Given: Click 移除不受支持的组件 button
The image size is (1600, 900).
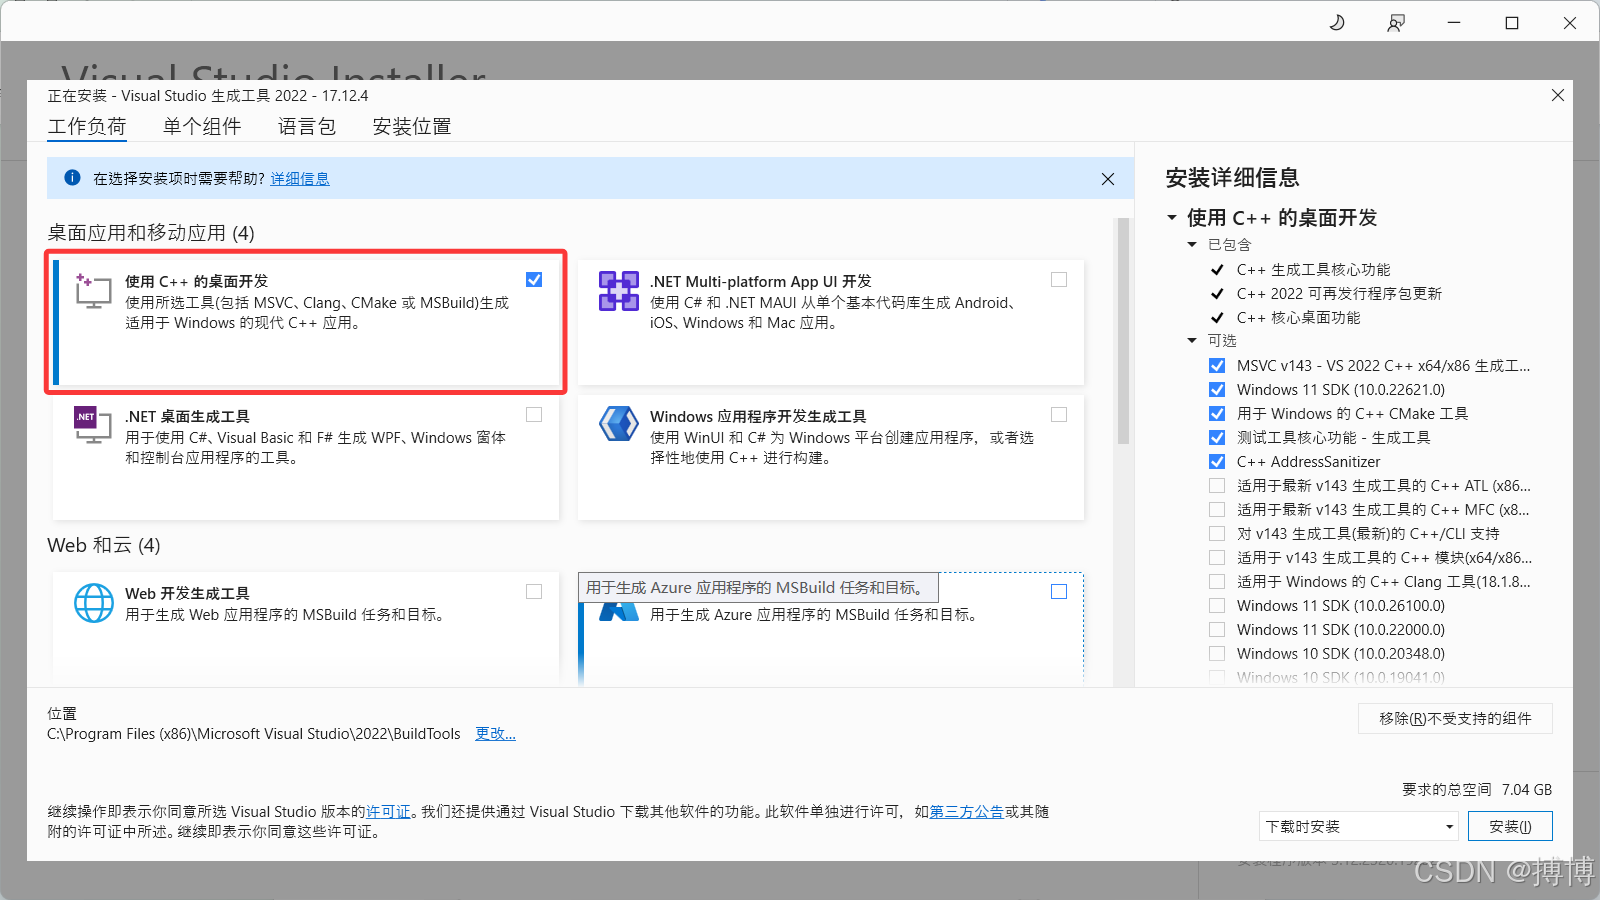Looking at the screenshot, I should click(x=1455, y=718).
